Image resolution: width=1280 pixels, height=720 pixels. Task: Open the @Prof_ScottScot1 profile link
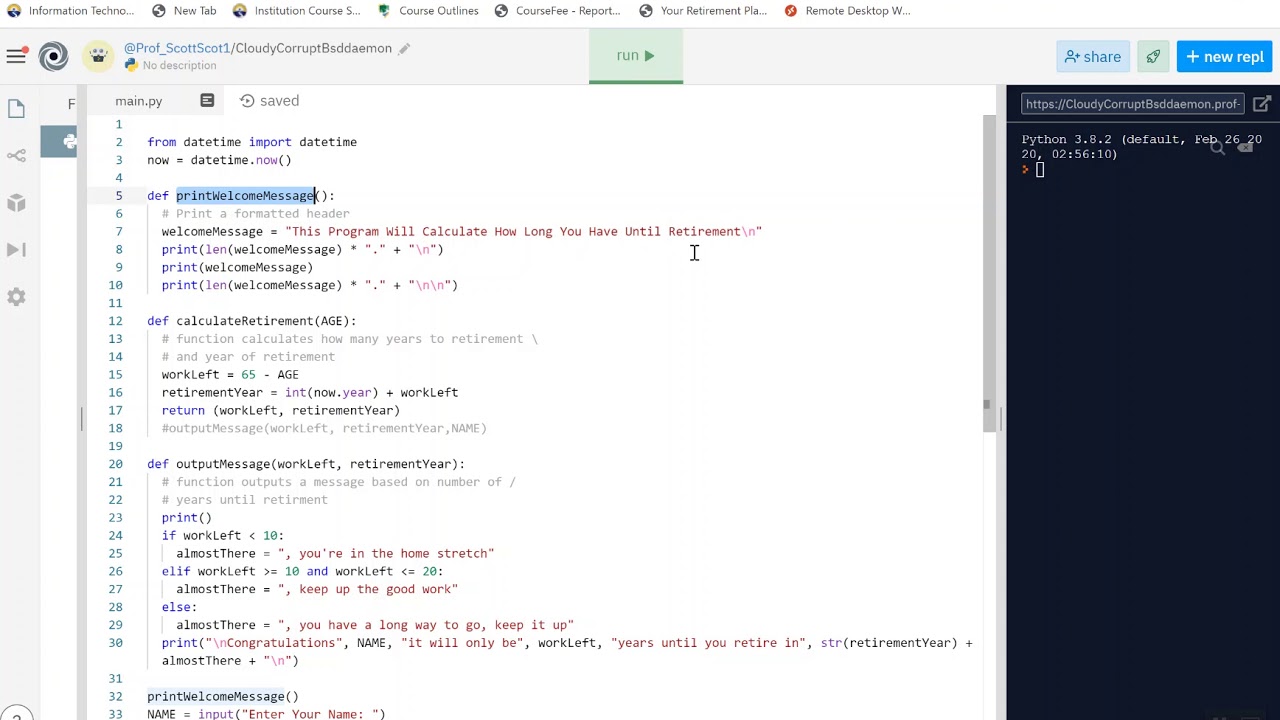(177, 48)
